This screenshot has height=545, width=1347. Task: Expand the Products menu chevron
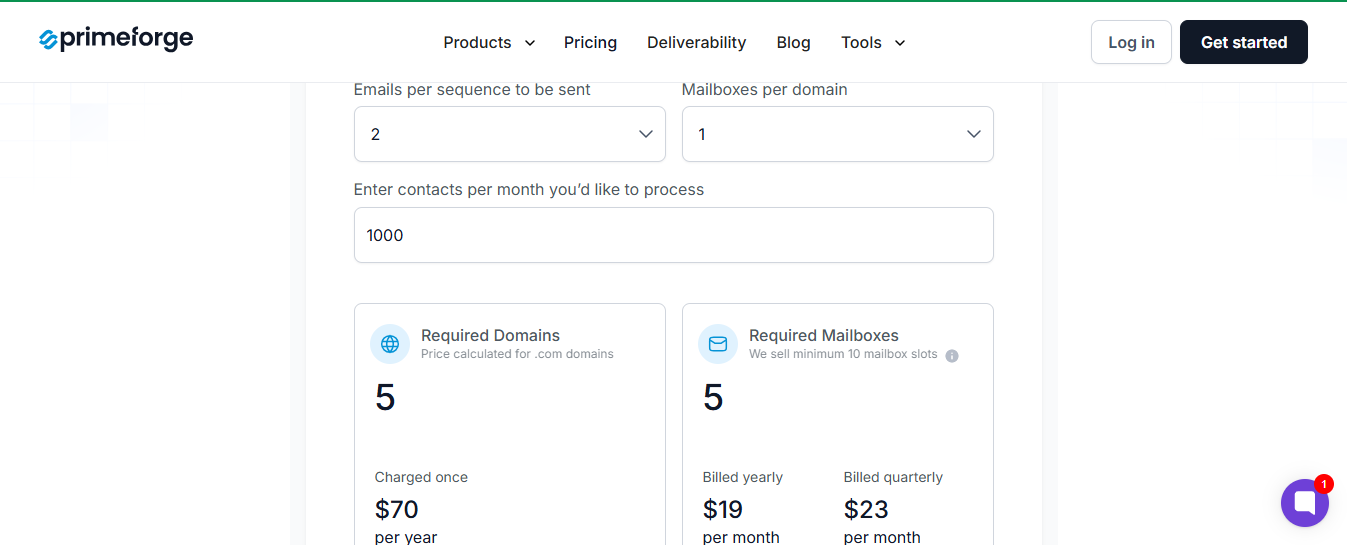click(530, 43)
